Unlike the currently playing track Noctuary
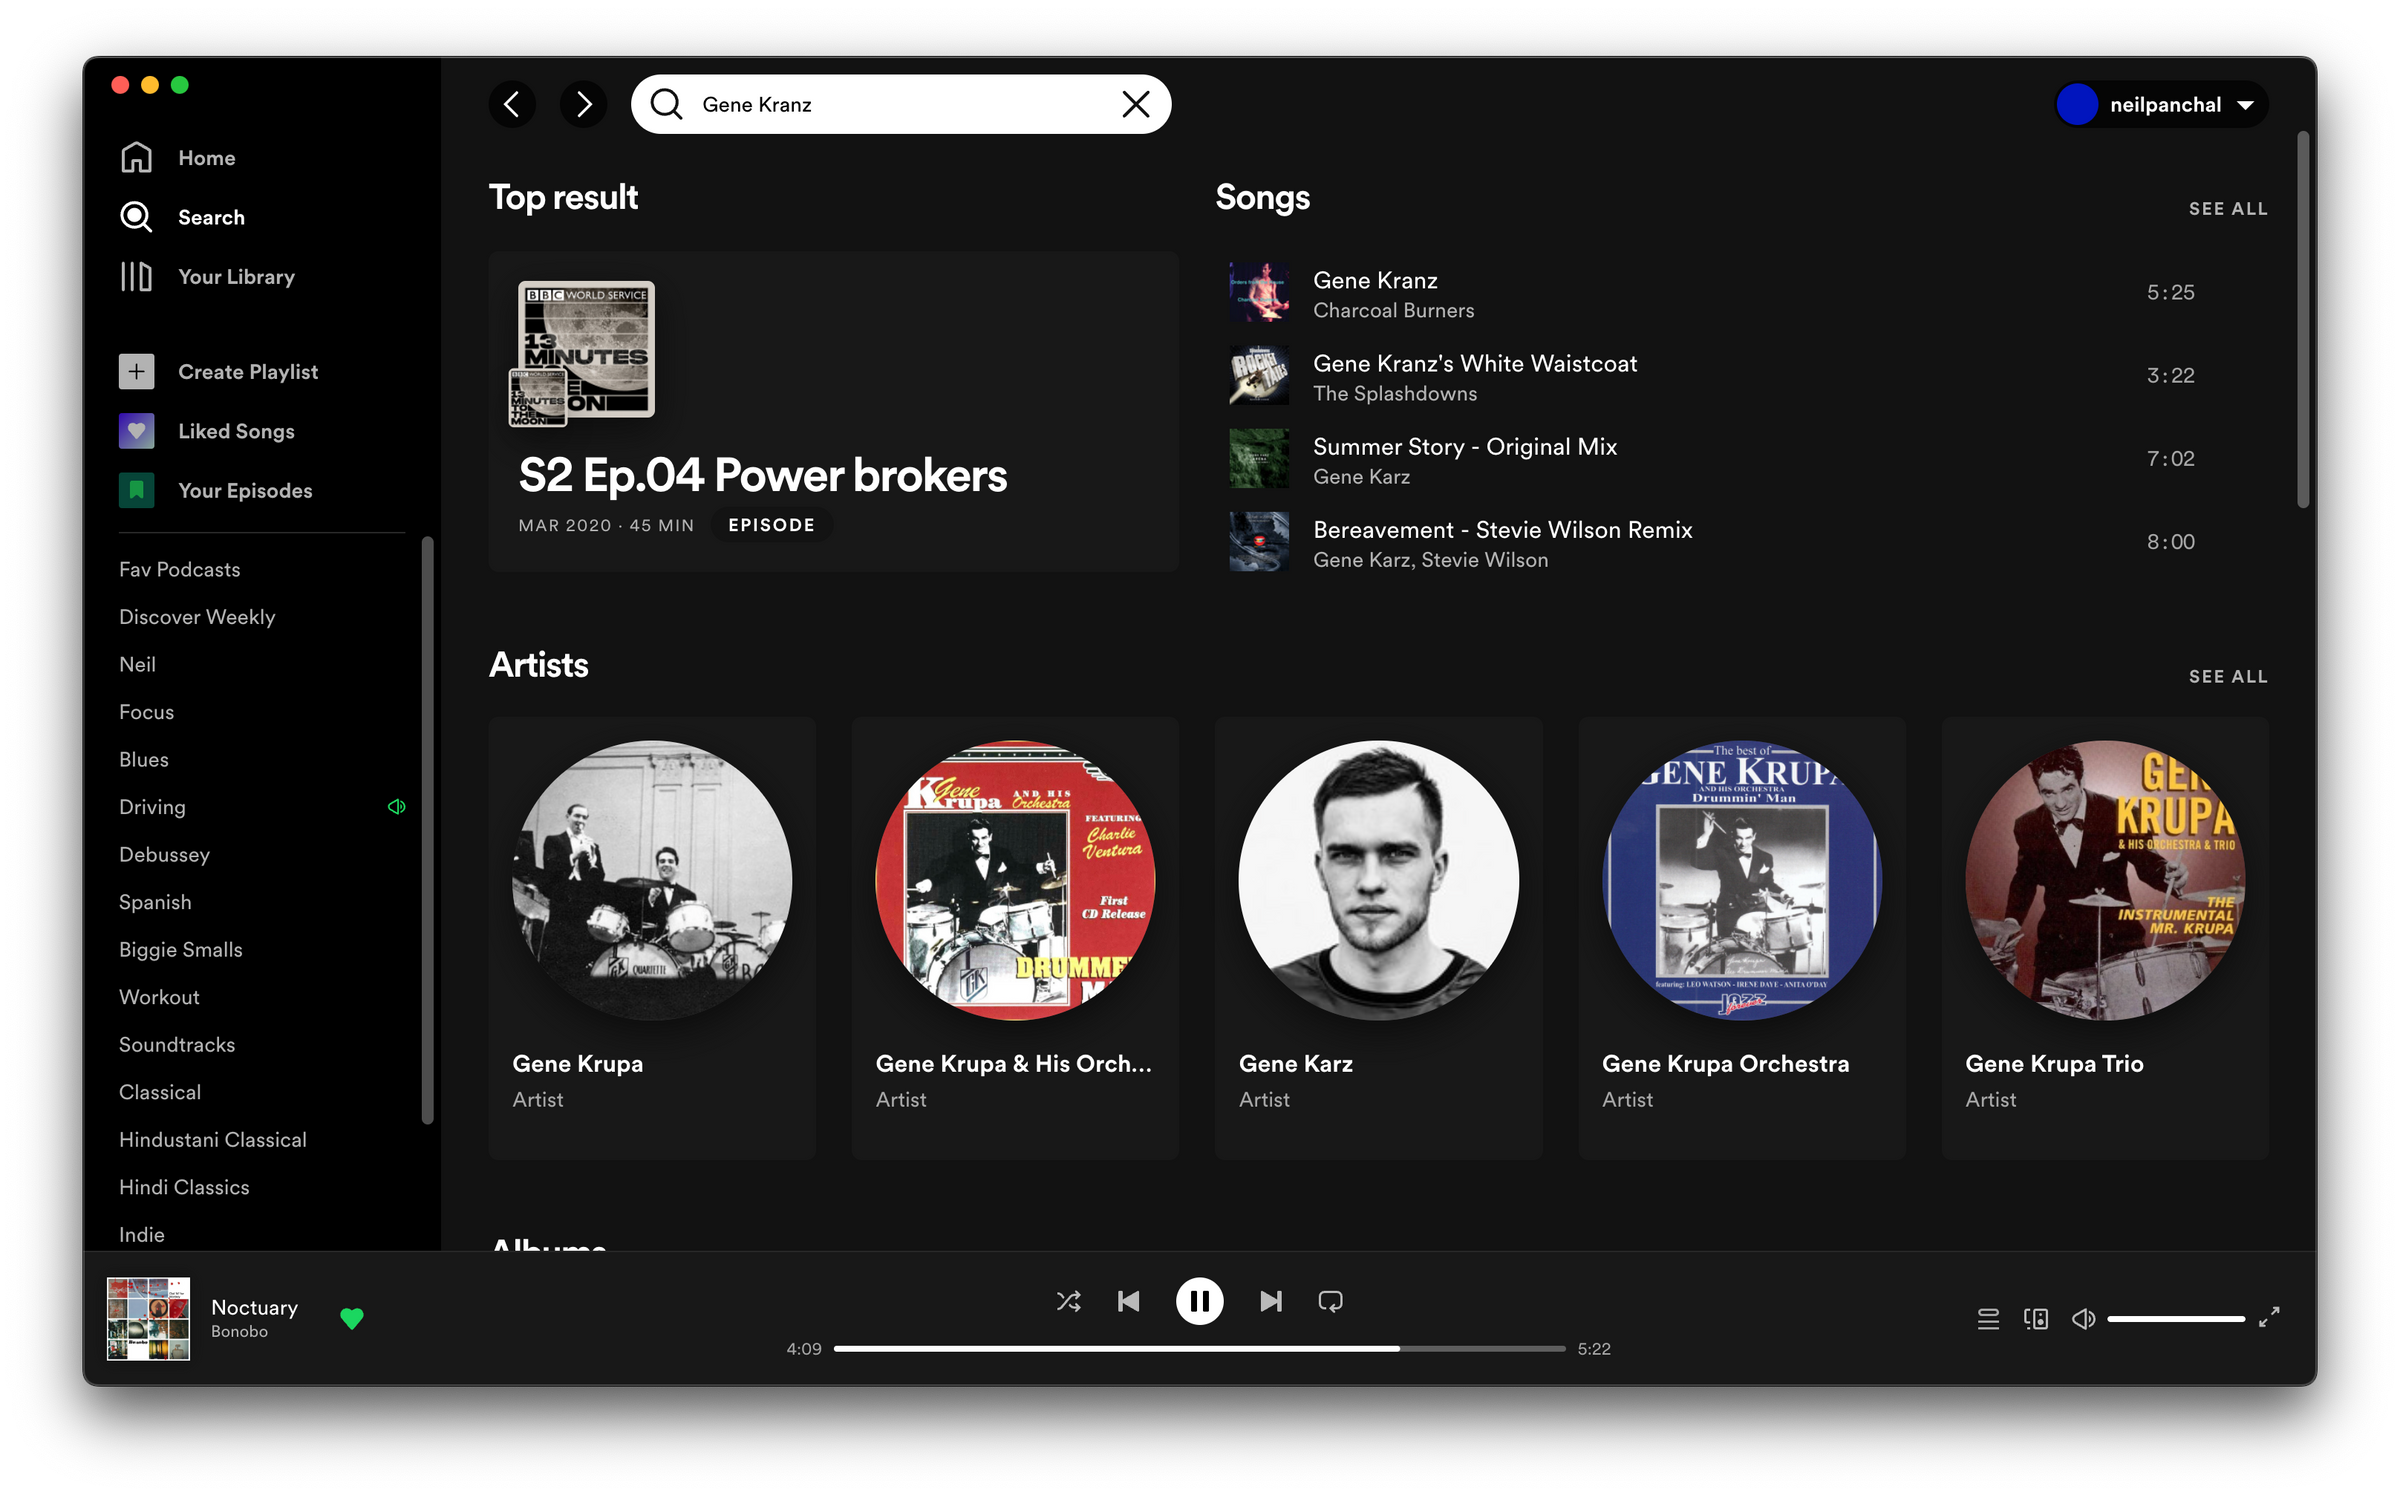Screen dimensions: 2400x1496 tap(353, 1318)
